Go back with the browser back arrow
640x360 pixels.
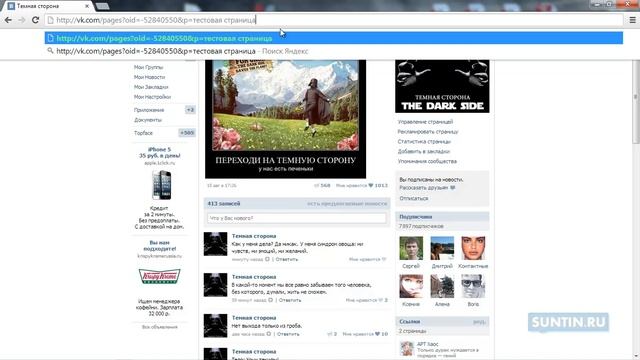(x=8, y=20)
